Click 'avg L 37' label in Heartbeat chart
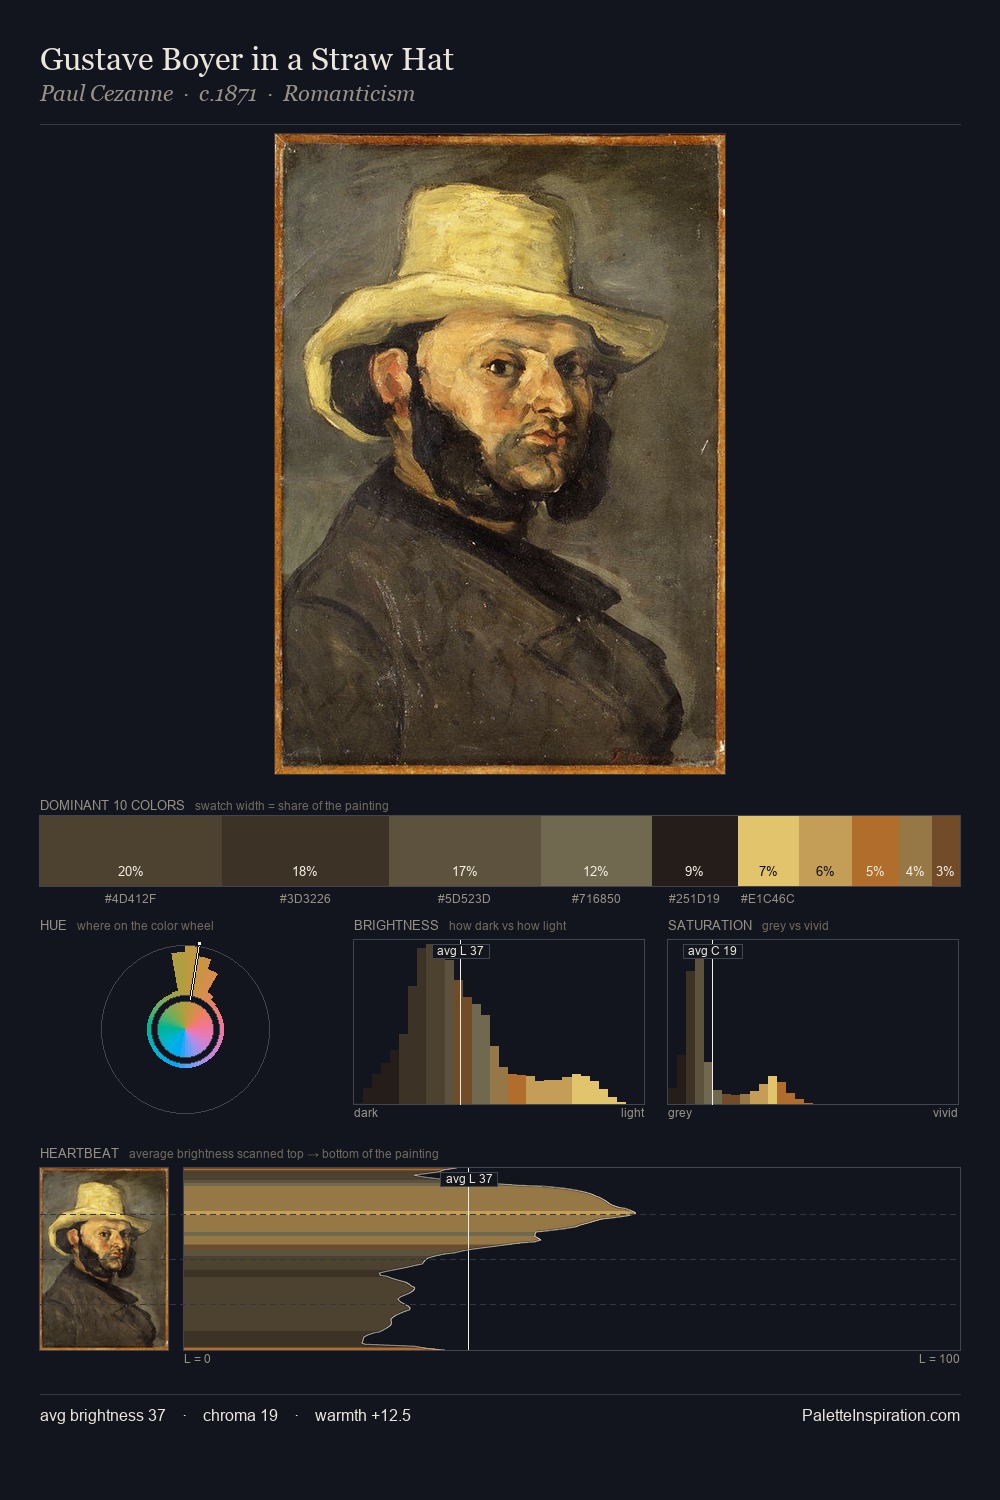Image resolution: width=1000 pixels, height=1500 pixels. (469, 1179)
